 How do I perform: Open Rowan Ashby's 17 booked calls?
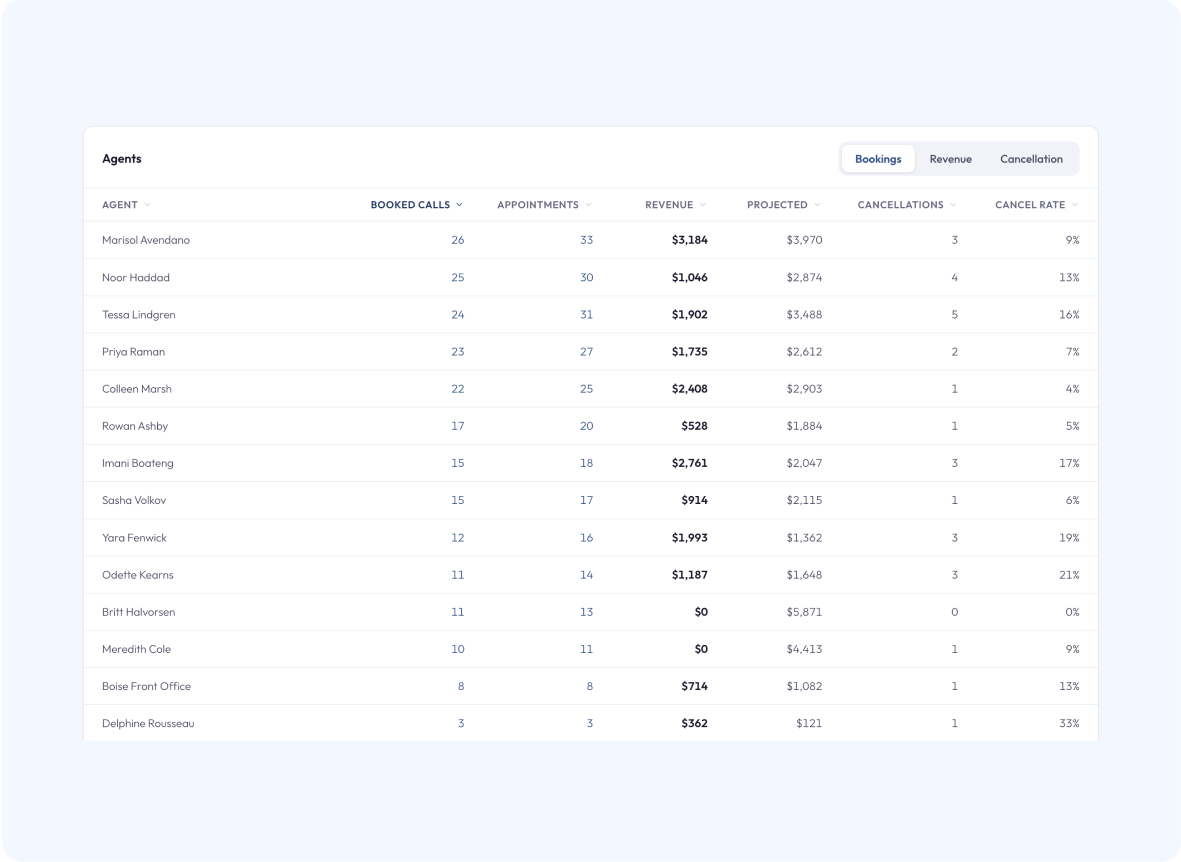coord(457,426)
